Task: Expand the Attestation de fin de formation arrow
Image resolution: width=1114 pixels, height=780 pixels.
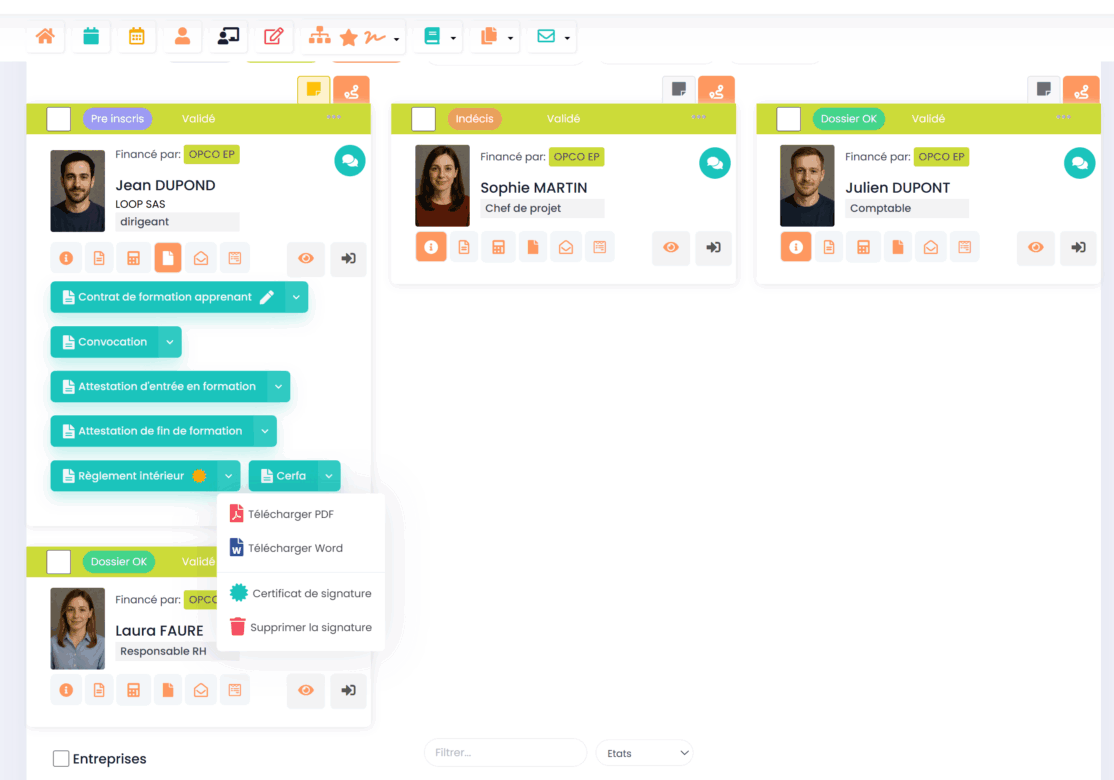Action: tap(265, 431)
